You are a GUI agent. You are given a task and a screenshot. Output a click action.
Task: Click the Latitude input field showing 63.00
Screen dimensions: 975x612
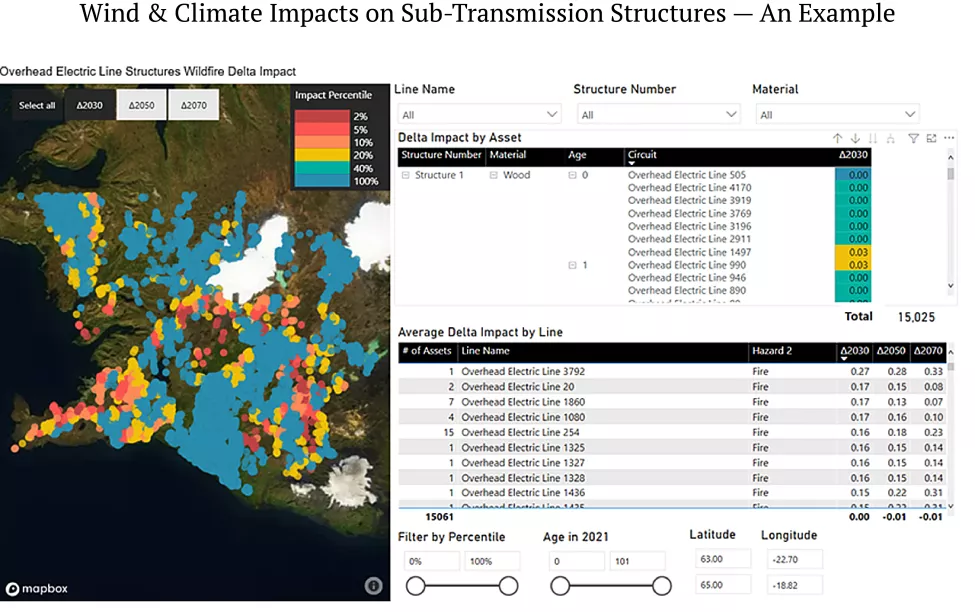pos(722,558)
